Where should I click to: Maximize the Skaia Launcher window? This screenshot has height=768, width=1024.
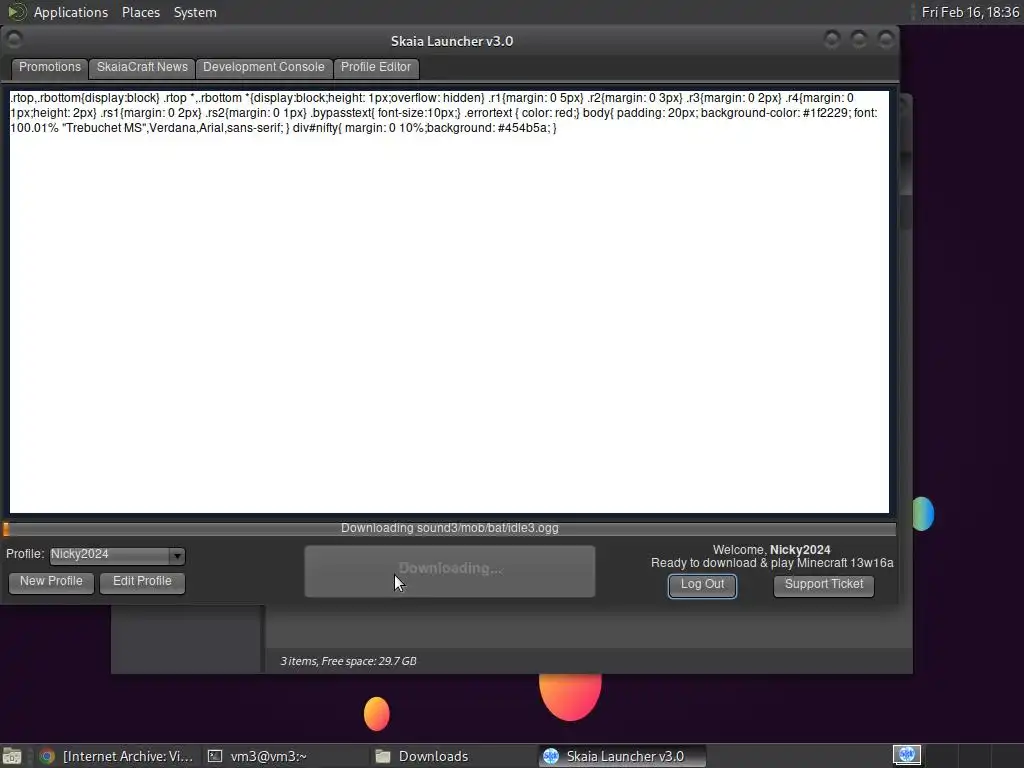(x=859, y=40)
